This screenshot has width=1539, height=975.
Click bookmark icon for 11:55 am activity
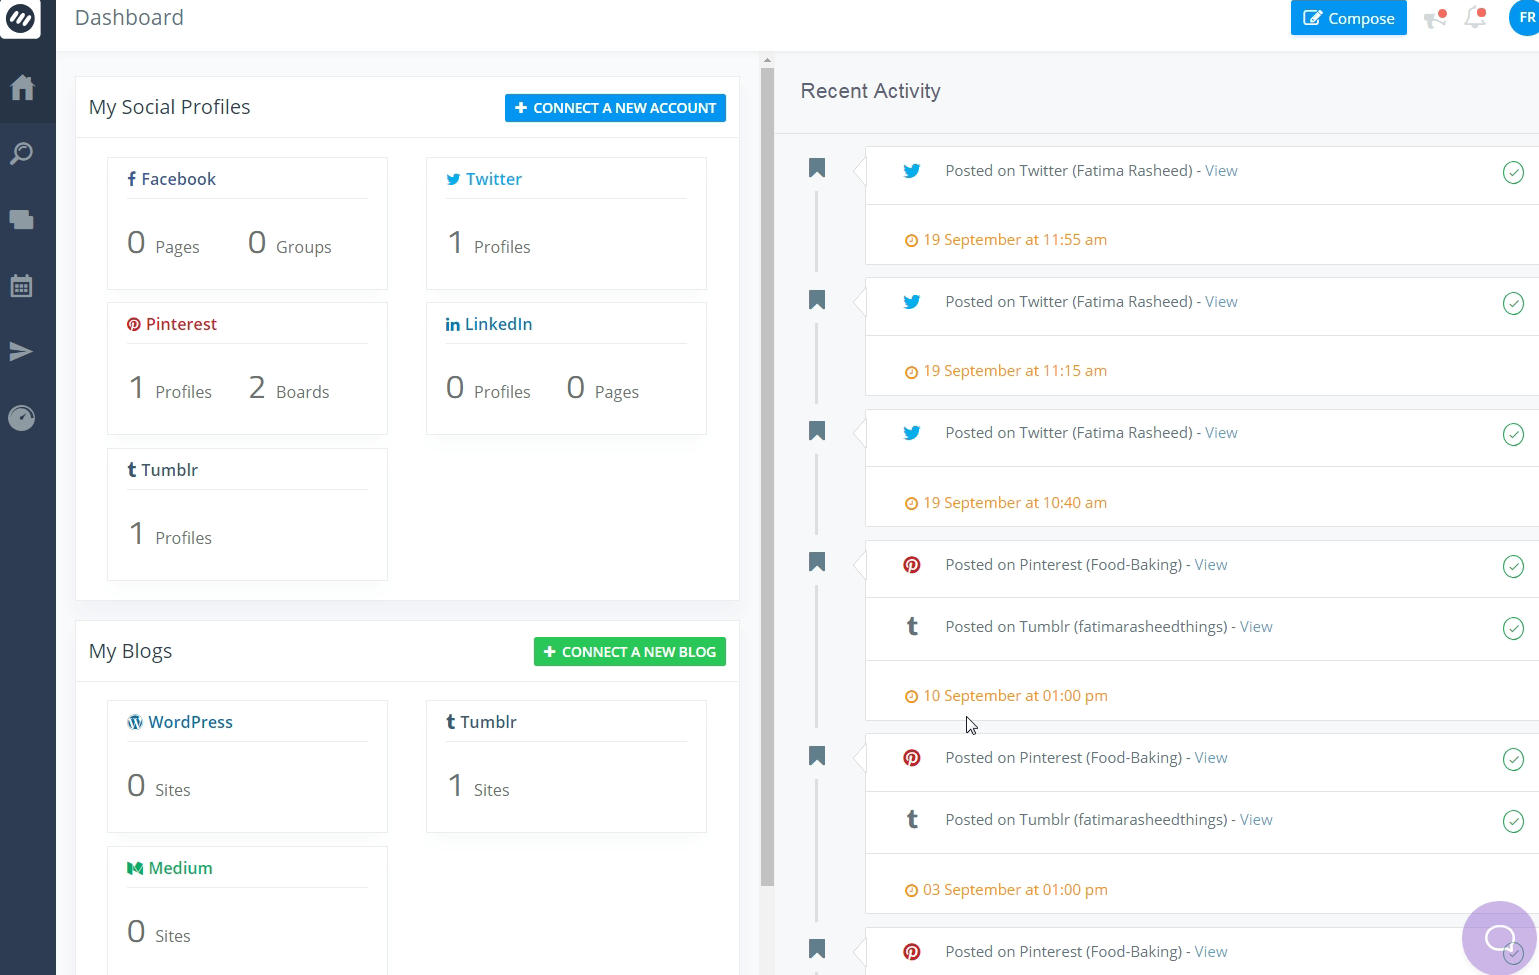(817, 168)
